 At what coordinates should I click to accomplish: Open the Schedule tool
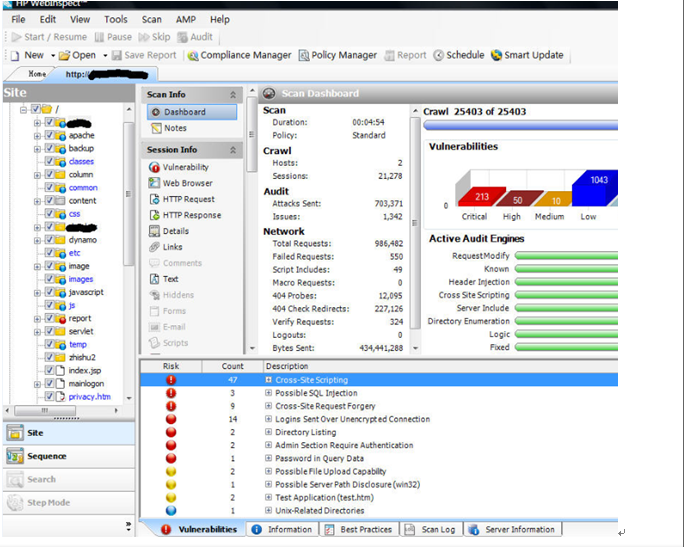[x=458, y=55]
